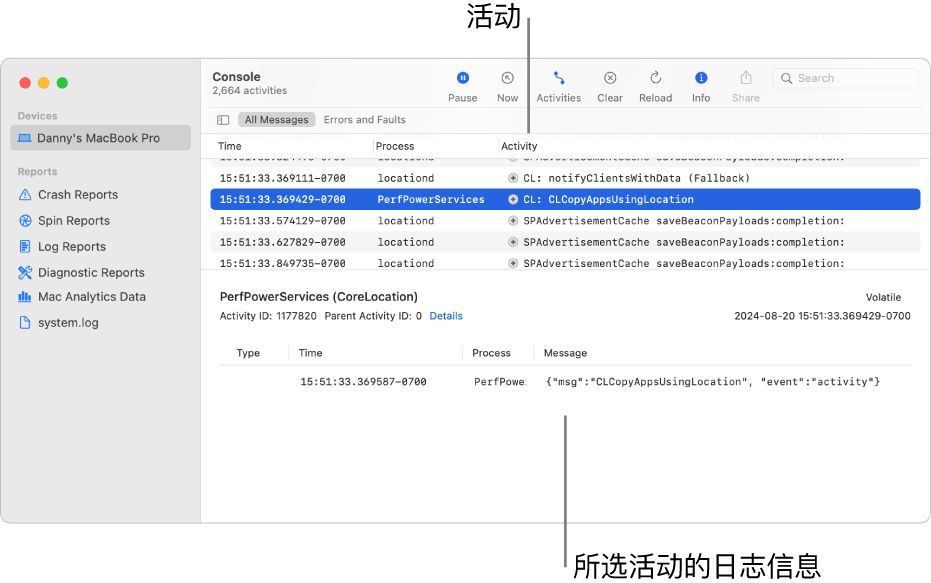The image size is (931, 583).
Task: Expand activity at 15:51:33.574129 row
Action: [513, 221]
